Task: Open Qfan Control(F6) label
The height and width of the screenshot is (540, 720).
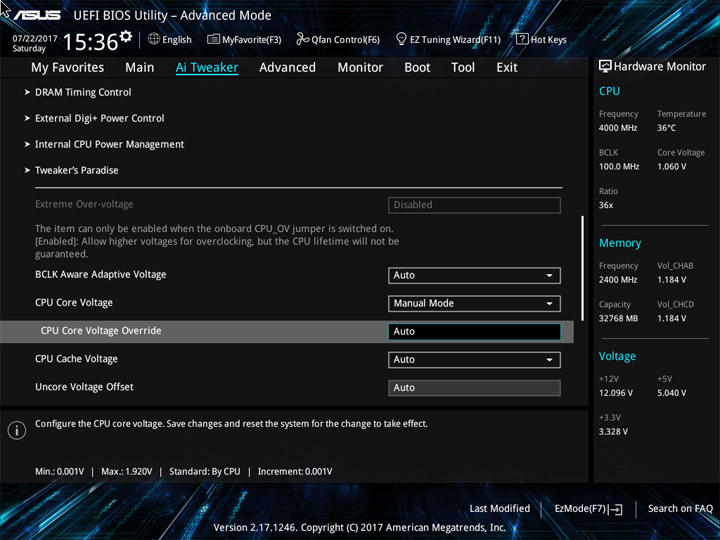Action: (345, 40)
